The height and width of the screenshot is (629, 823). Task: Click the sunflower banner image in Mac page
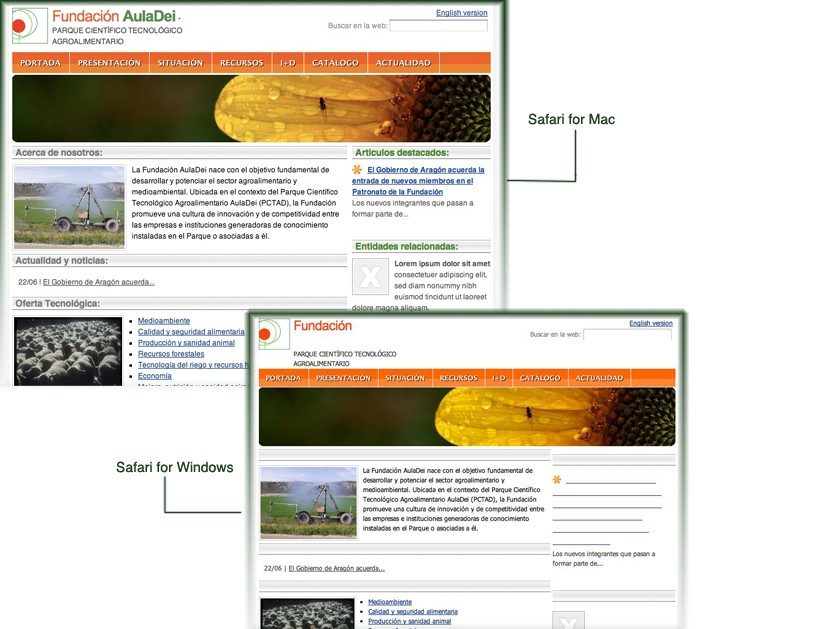click(251, 109)
